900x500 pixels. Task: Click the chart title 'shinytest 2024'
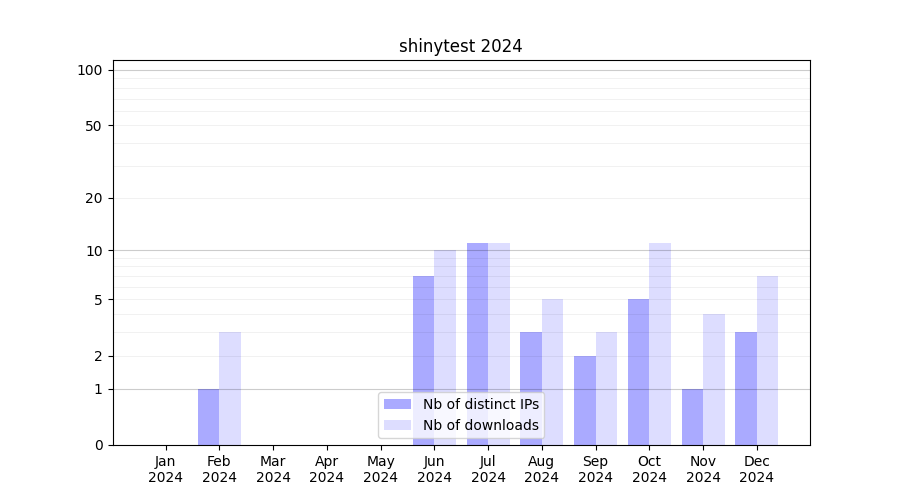(460, 46)
